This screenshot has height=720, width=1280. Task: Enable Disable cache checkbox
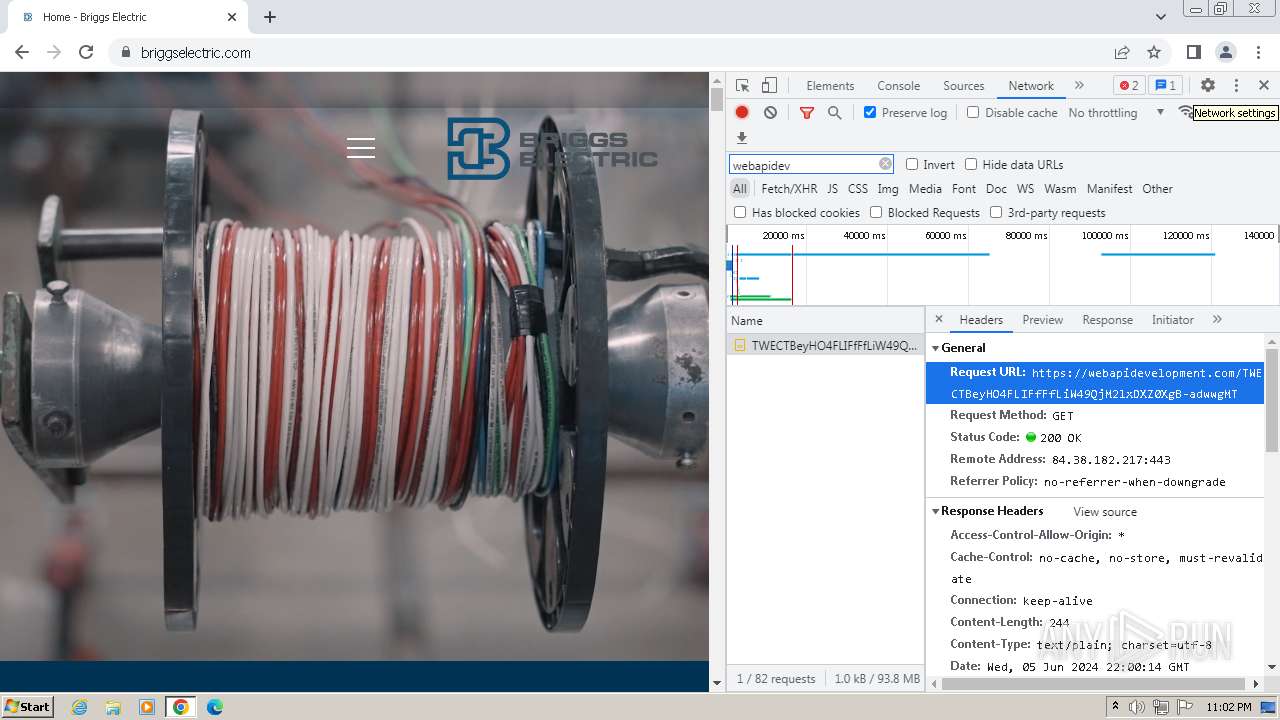(973, 112)
